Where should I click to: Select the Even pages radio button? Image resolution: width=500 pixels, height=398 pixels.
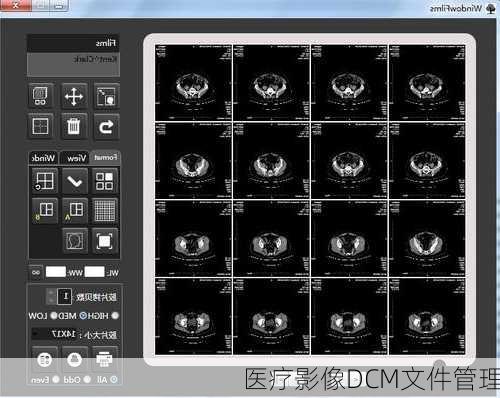click(x=56, y=379)
